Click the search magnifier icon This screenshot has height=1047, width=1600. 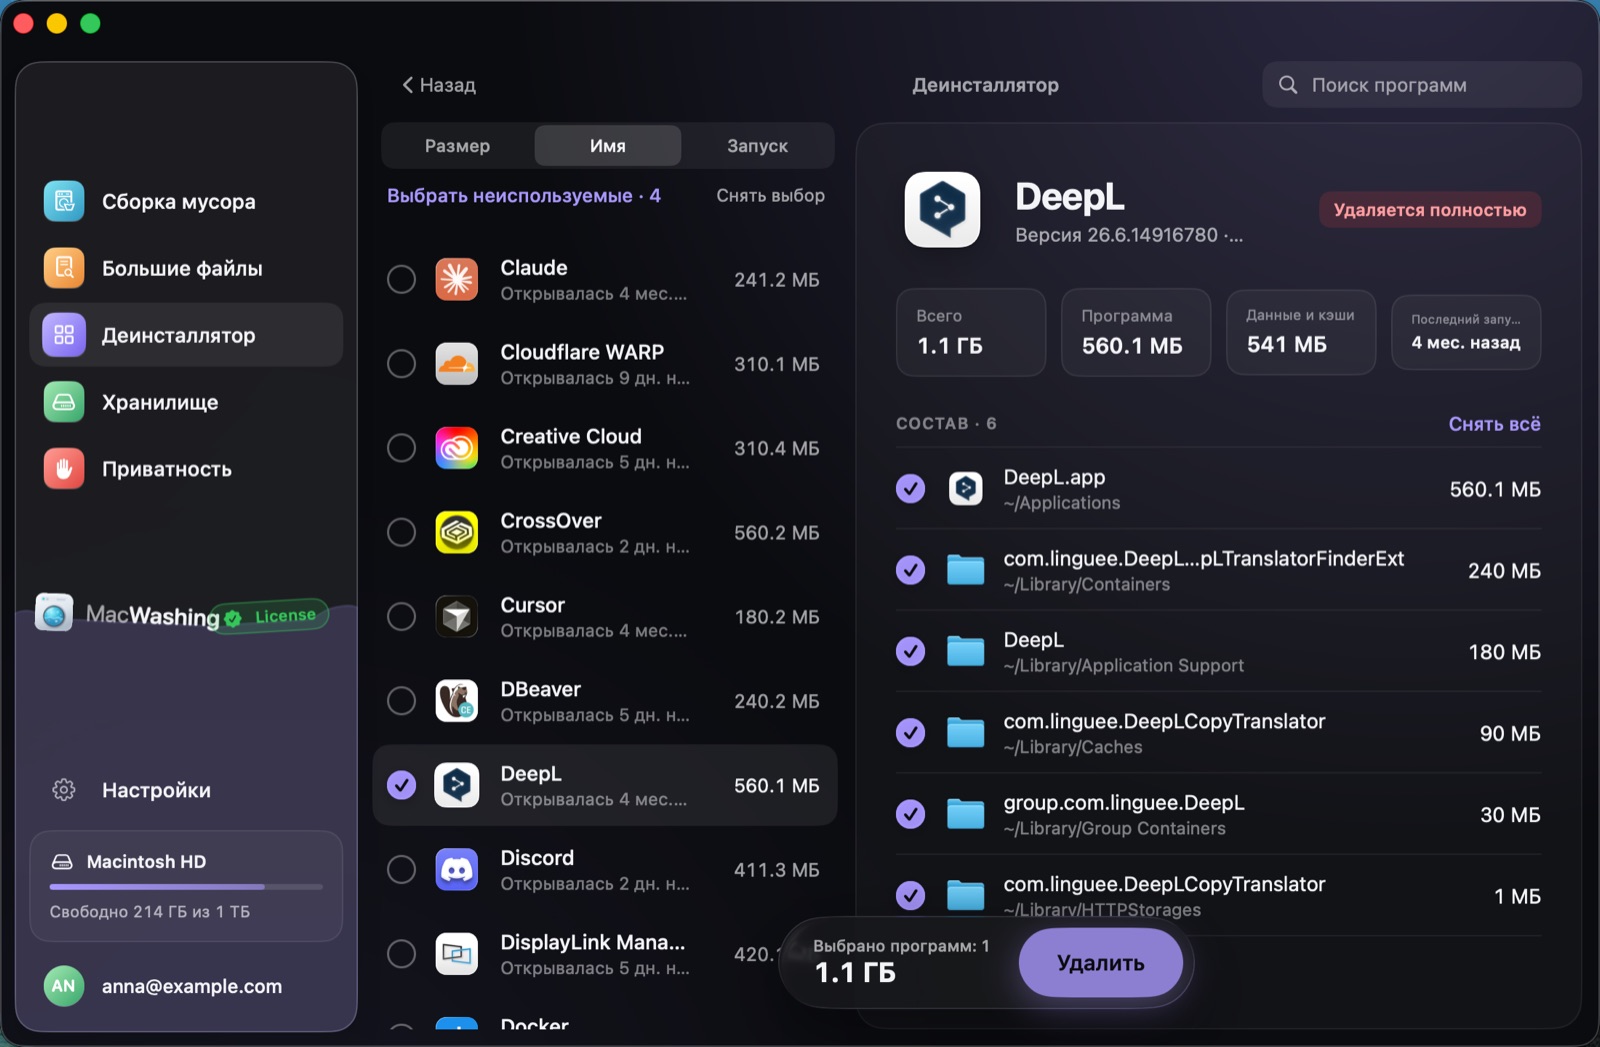[x=1289, y=85]
